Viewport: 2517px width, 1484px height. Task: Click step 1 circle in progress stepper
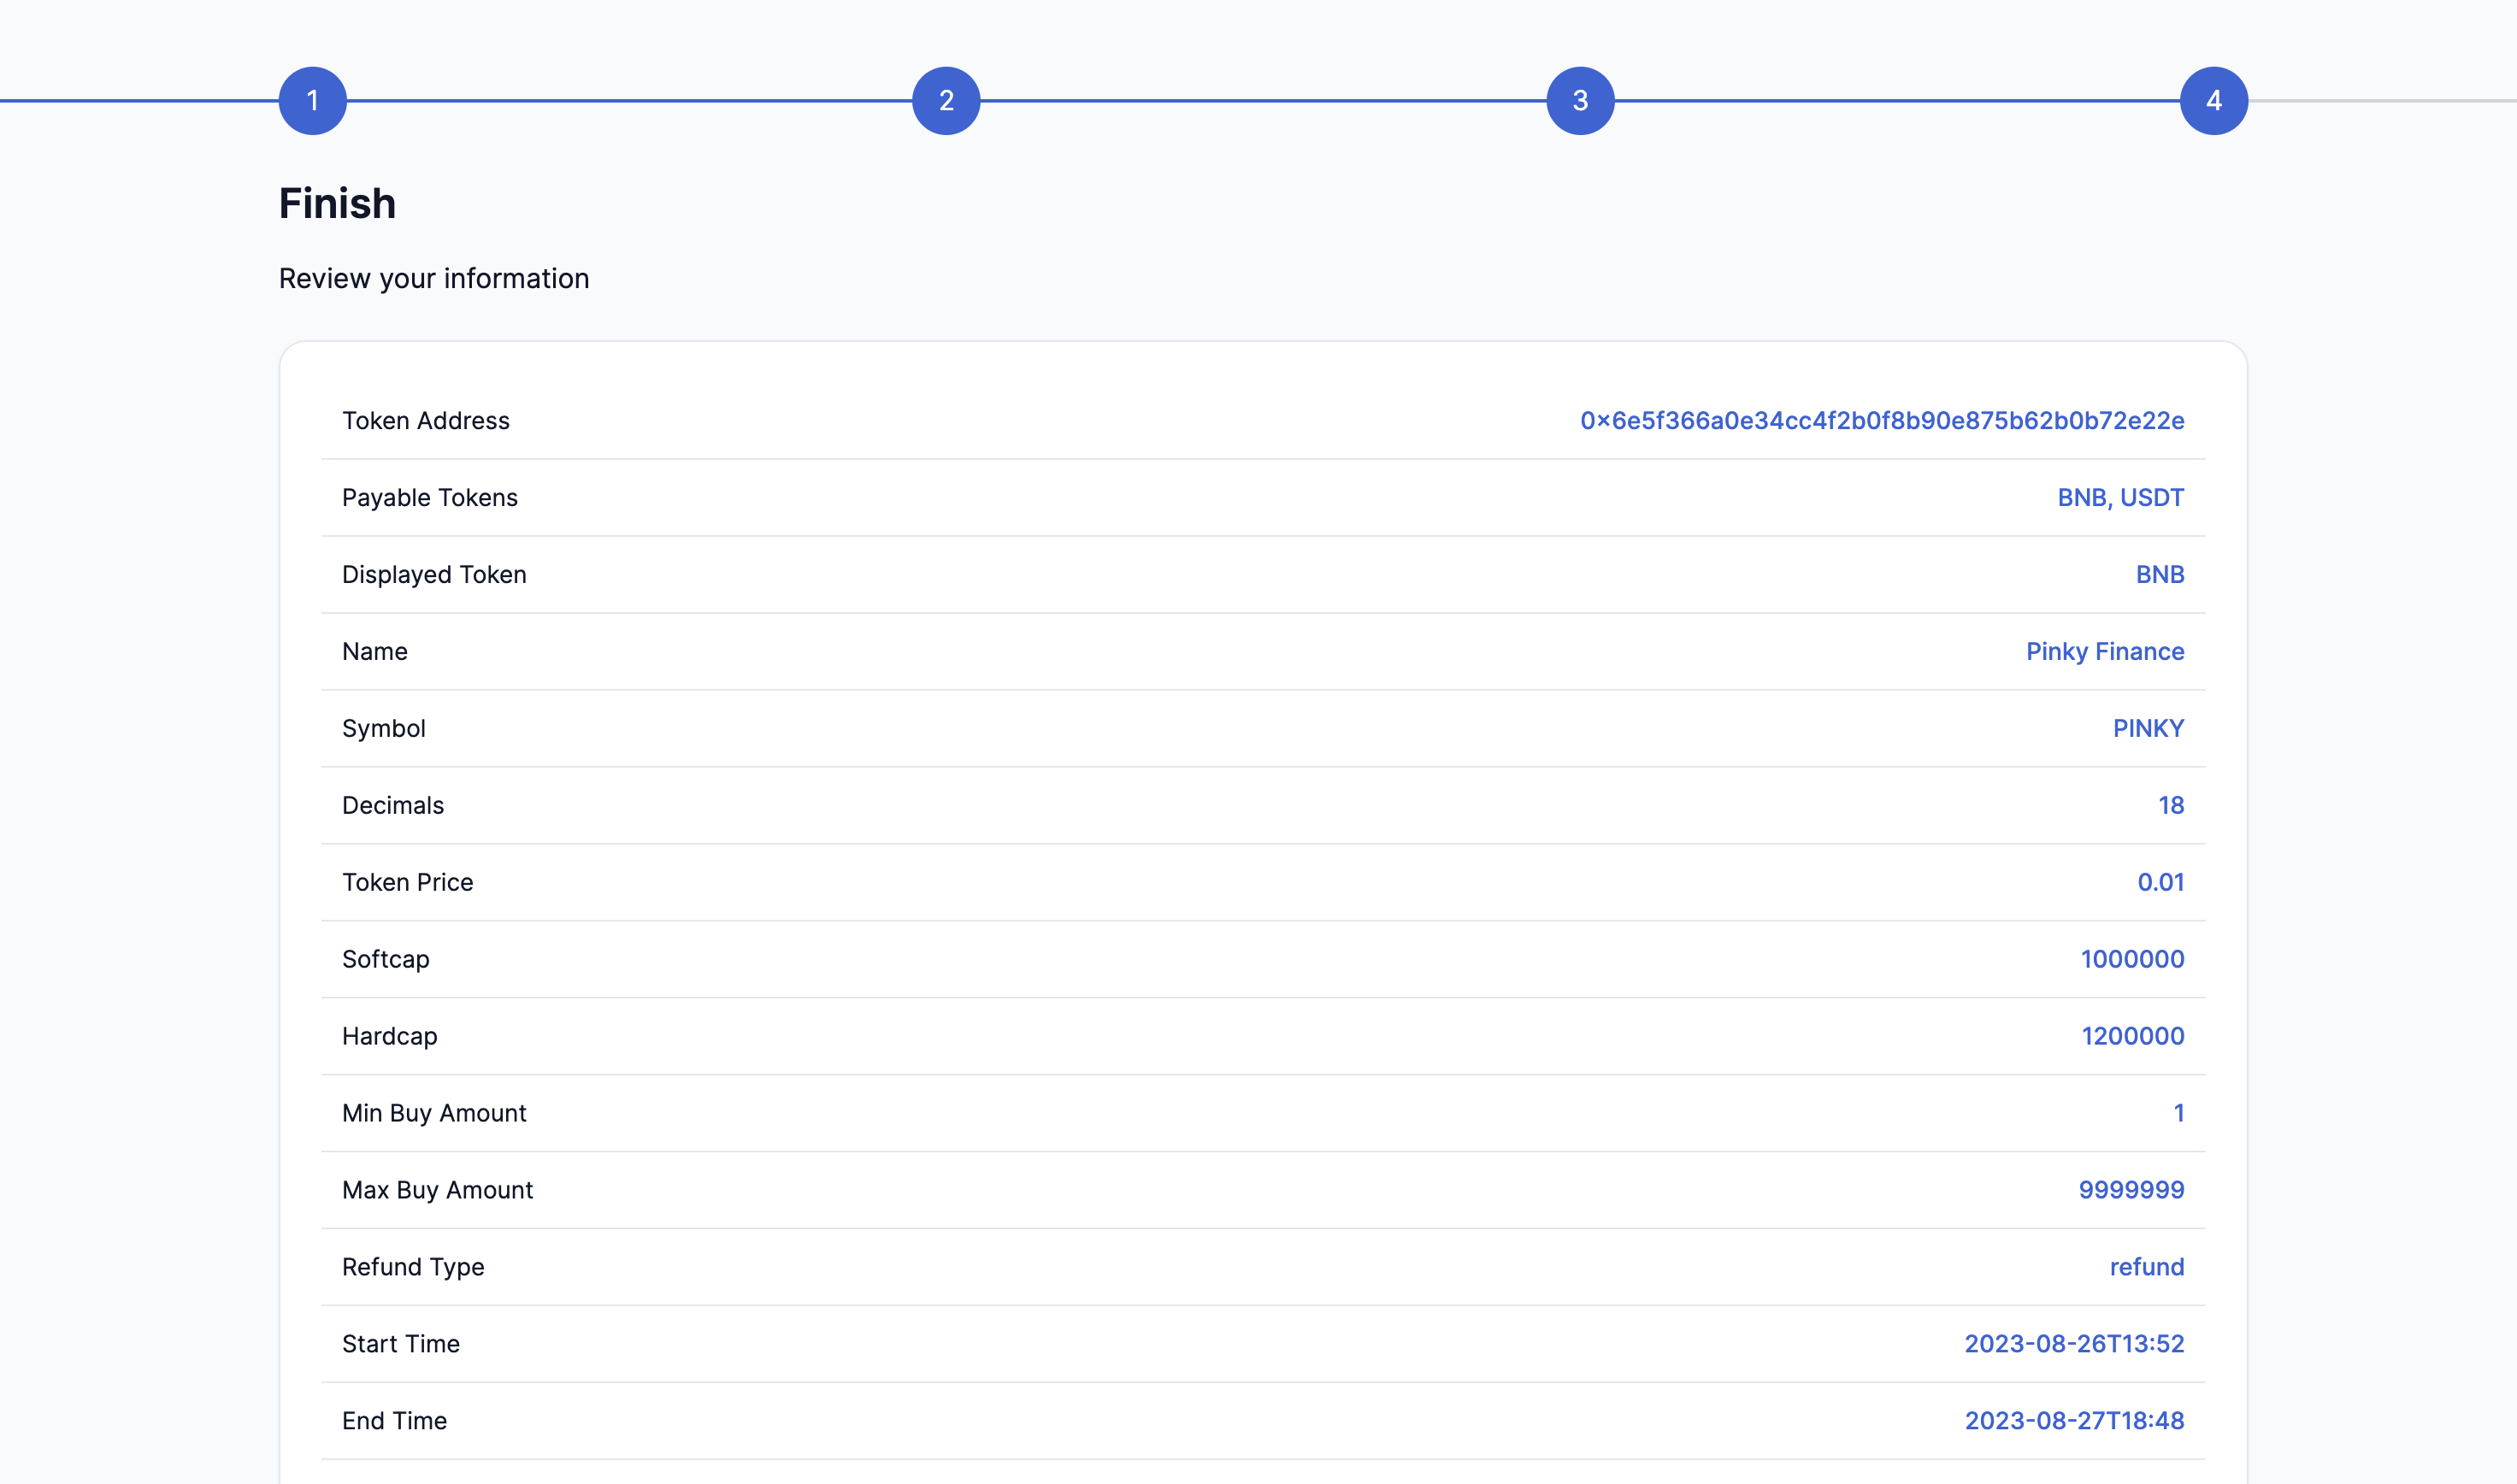click(312, 101)
